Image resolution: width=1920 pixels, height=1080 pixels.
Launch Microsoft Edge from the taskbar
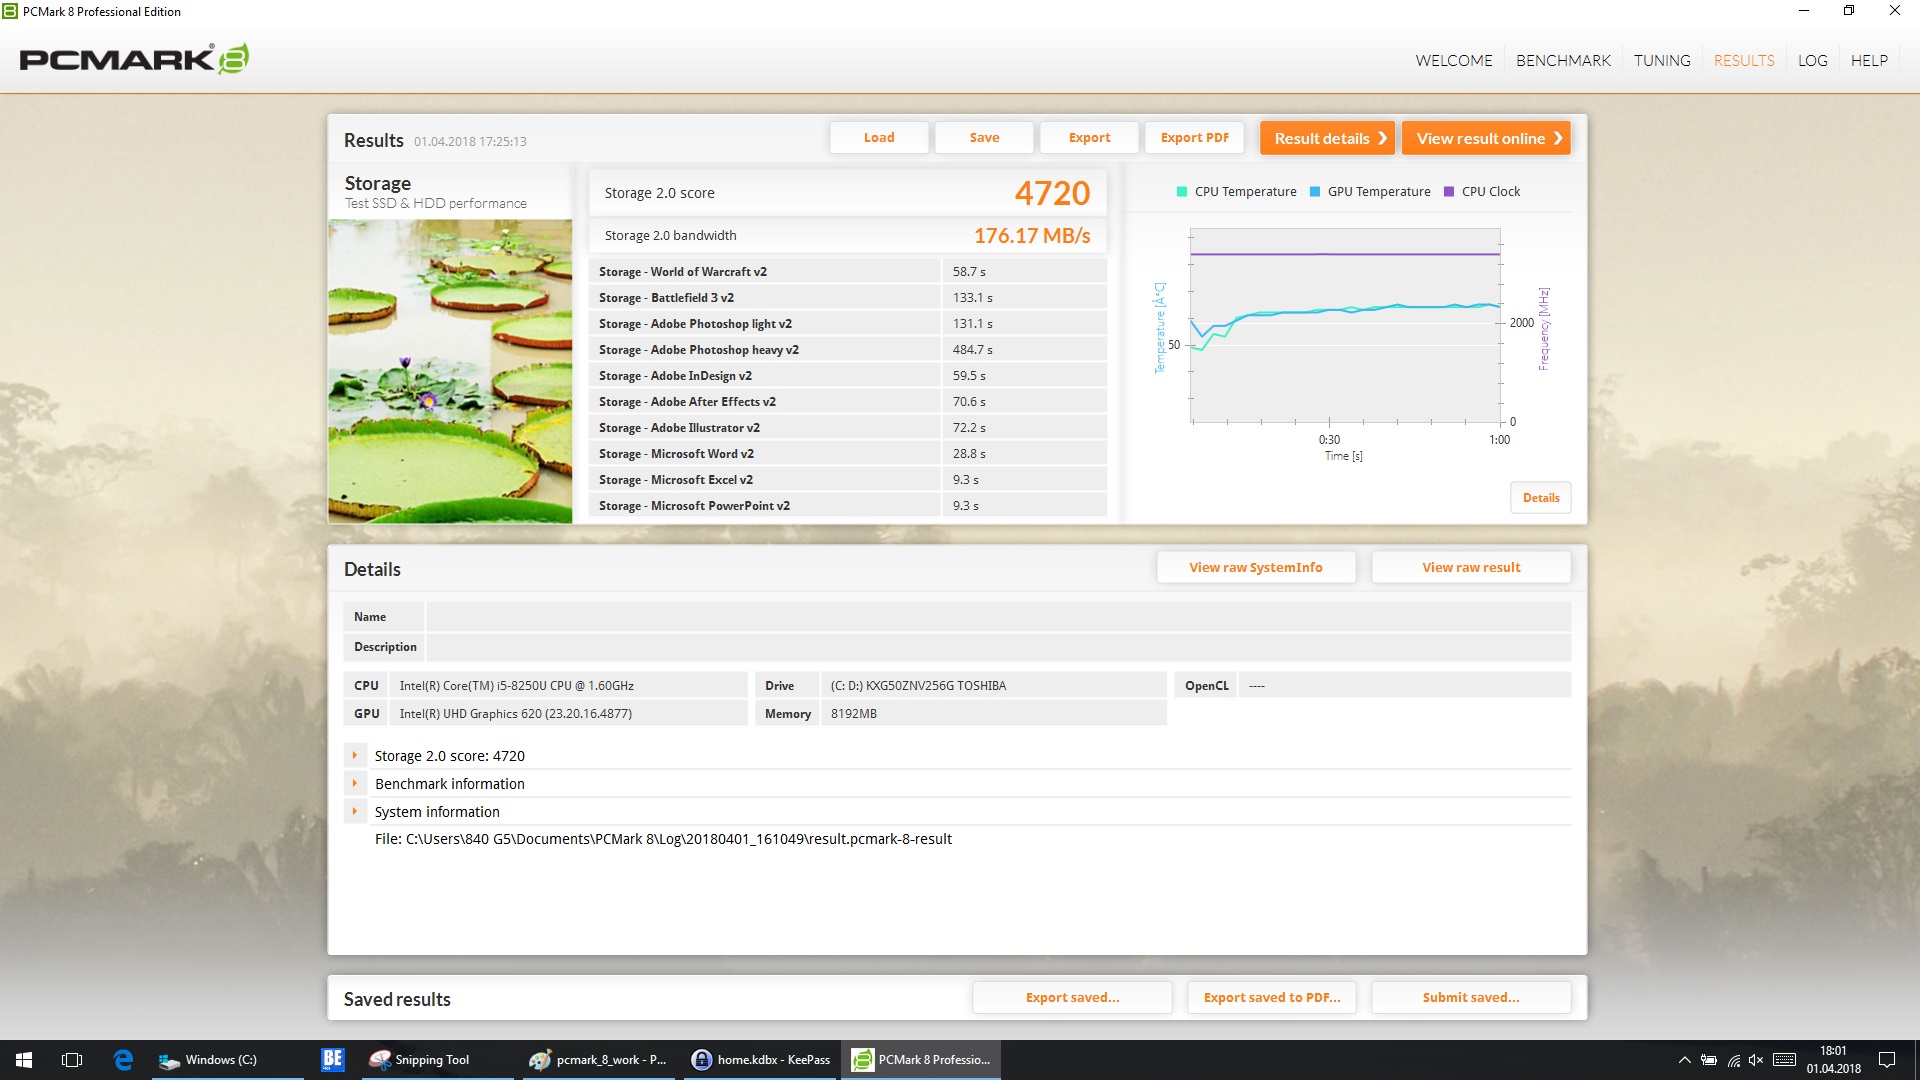pos(123,1059)
